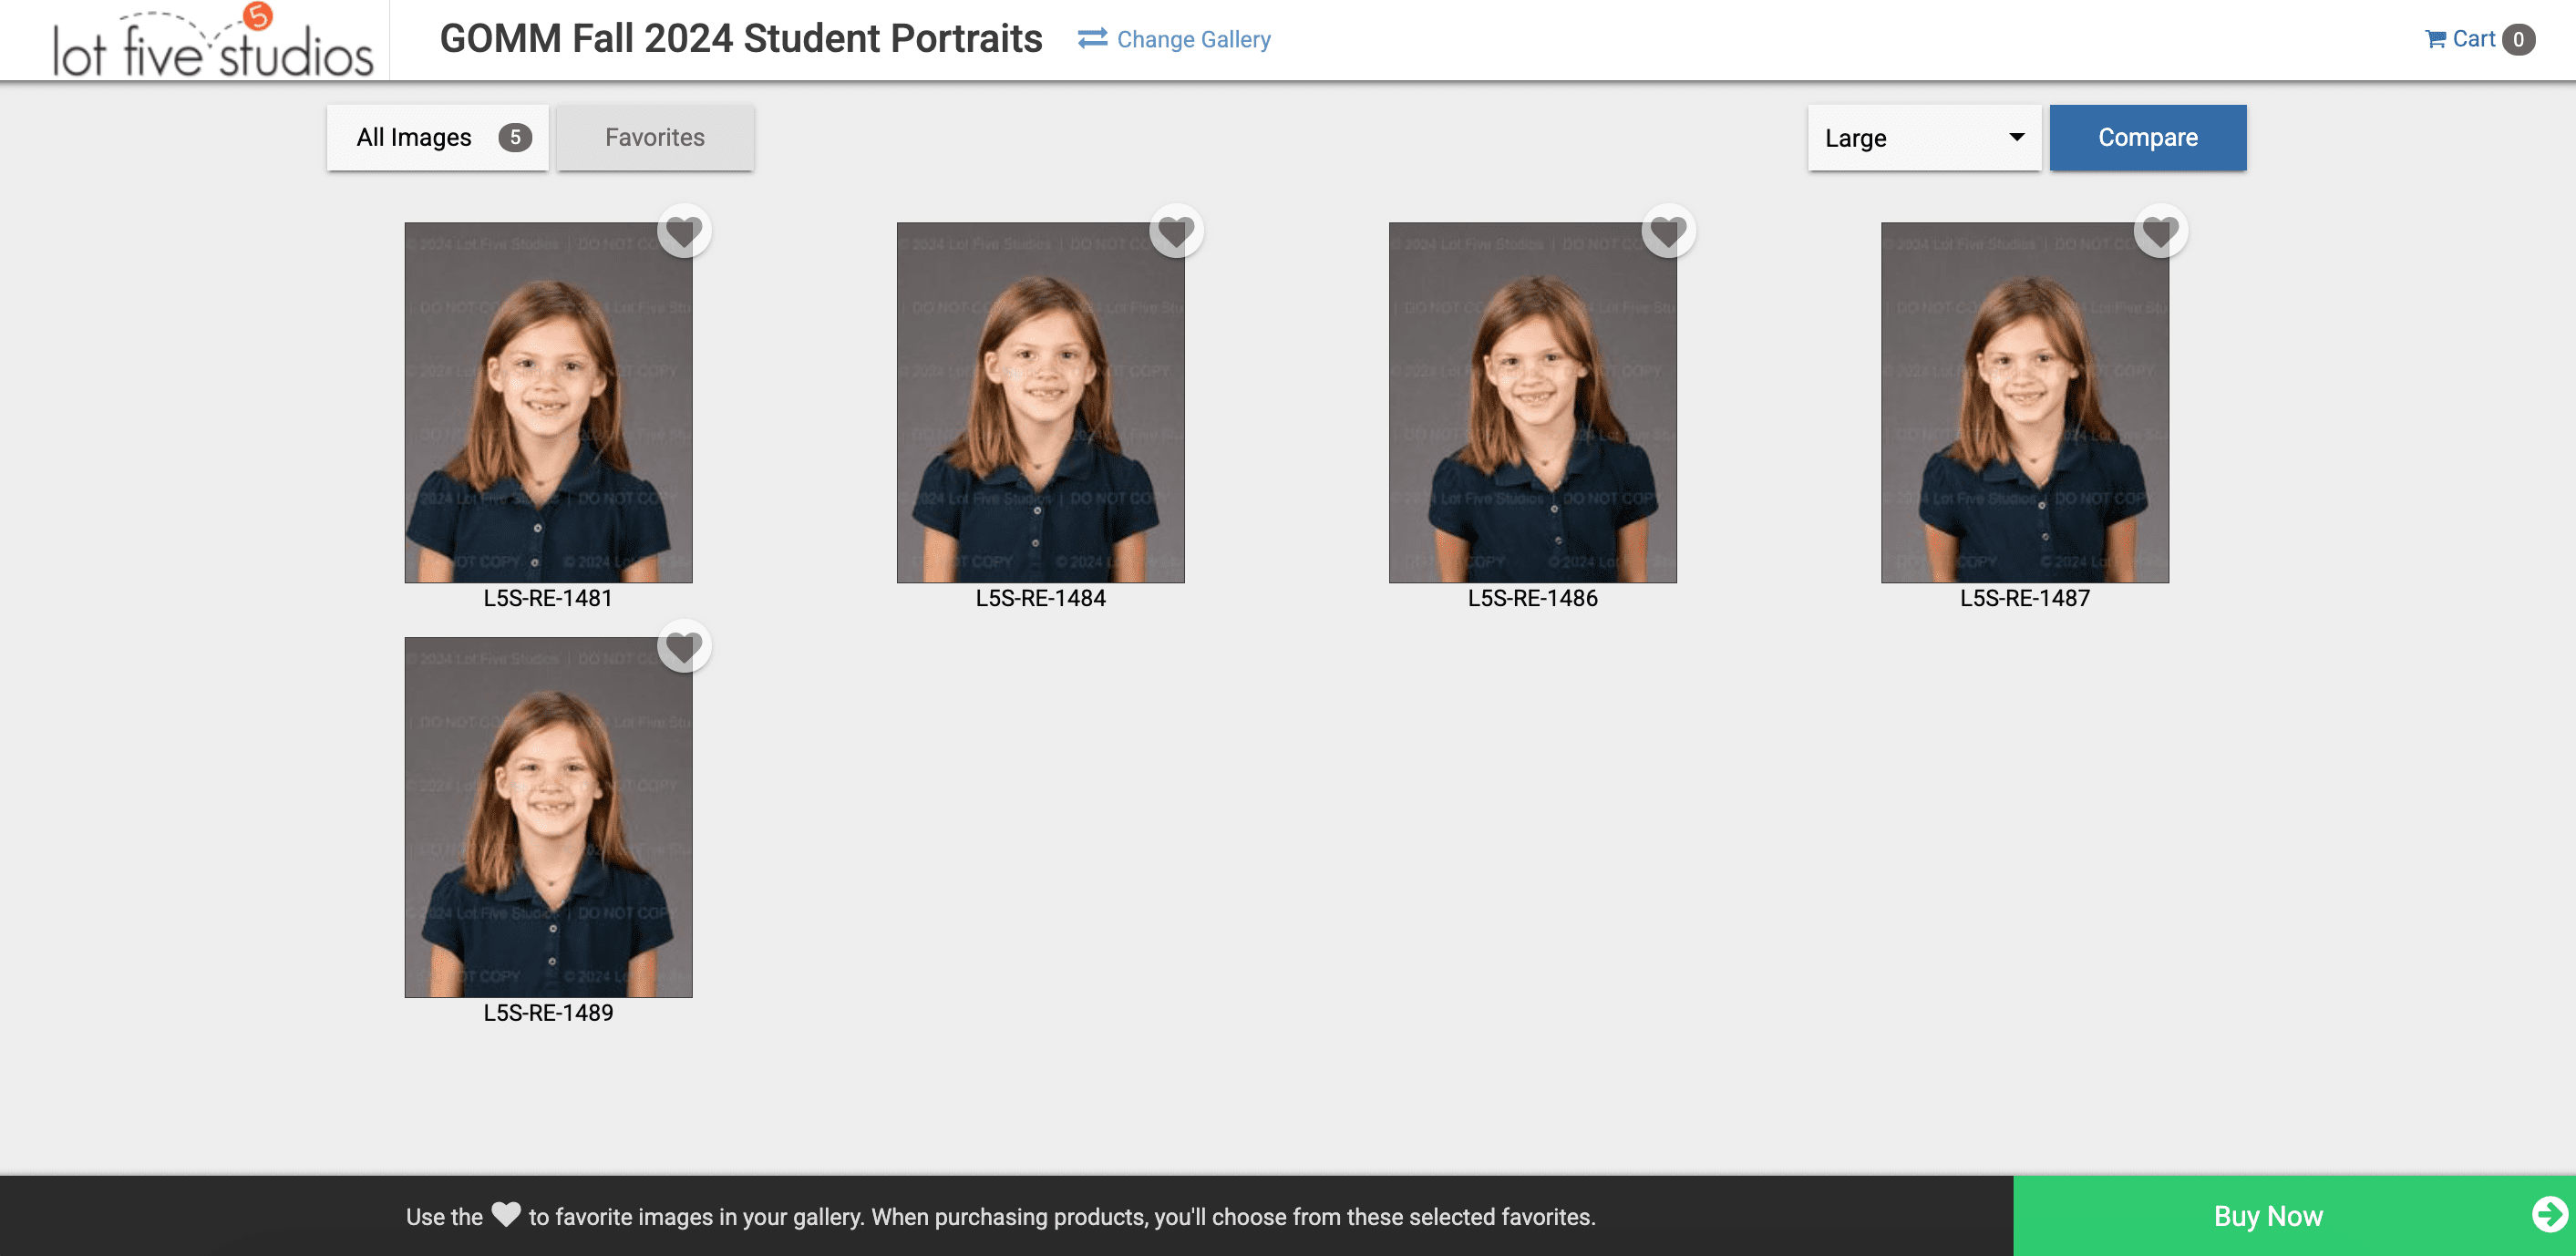Click the All Images count badge 5
This screenshot has height=1256, width=2576.
tap(515, 137)
